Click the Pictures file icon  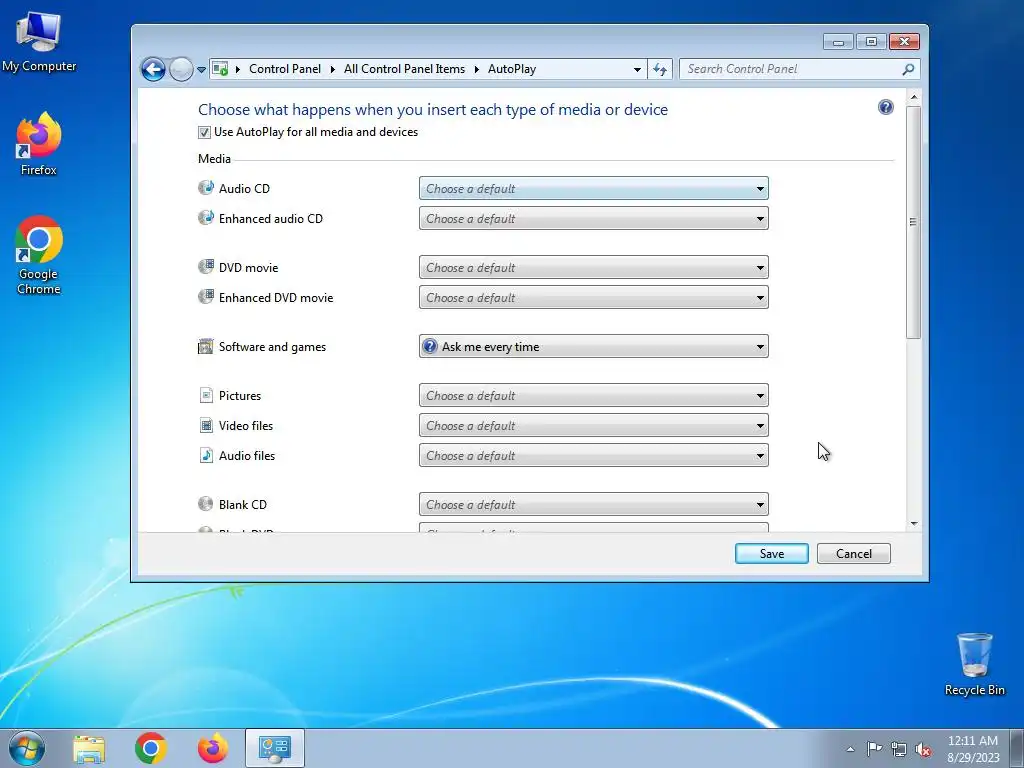click(x=206, y=395)
